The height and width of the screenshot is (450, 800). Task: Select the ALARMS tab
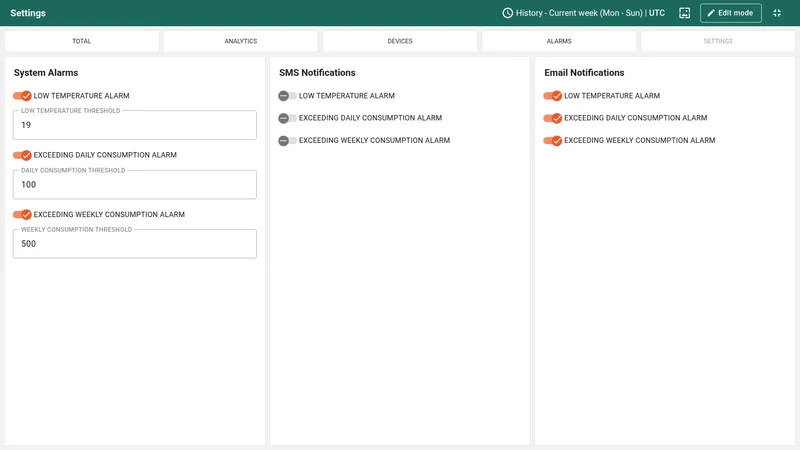559,41
